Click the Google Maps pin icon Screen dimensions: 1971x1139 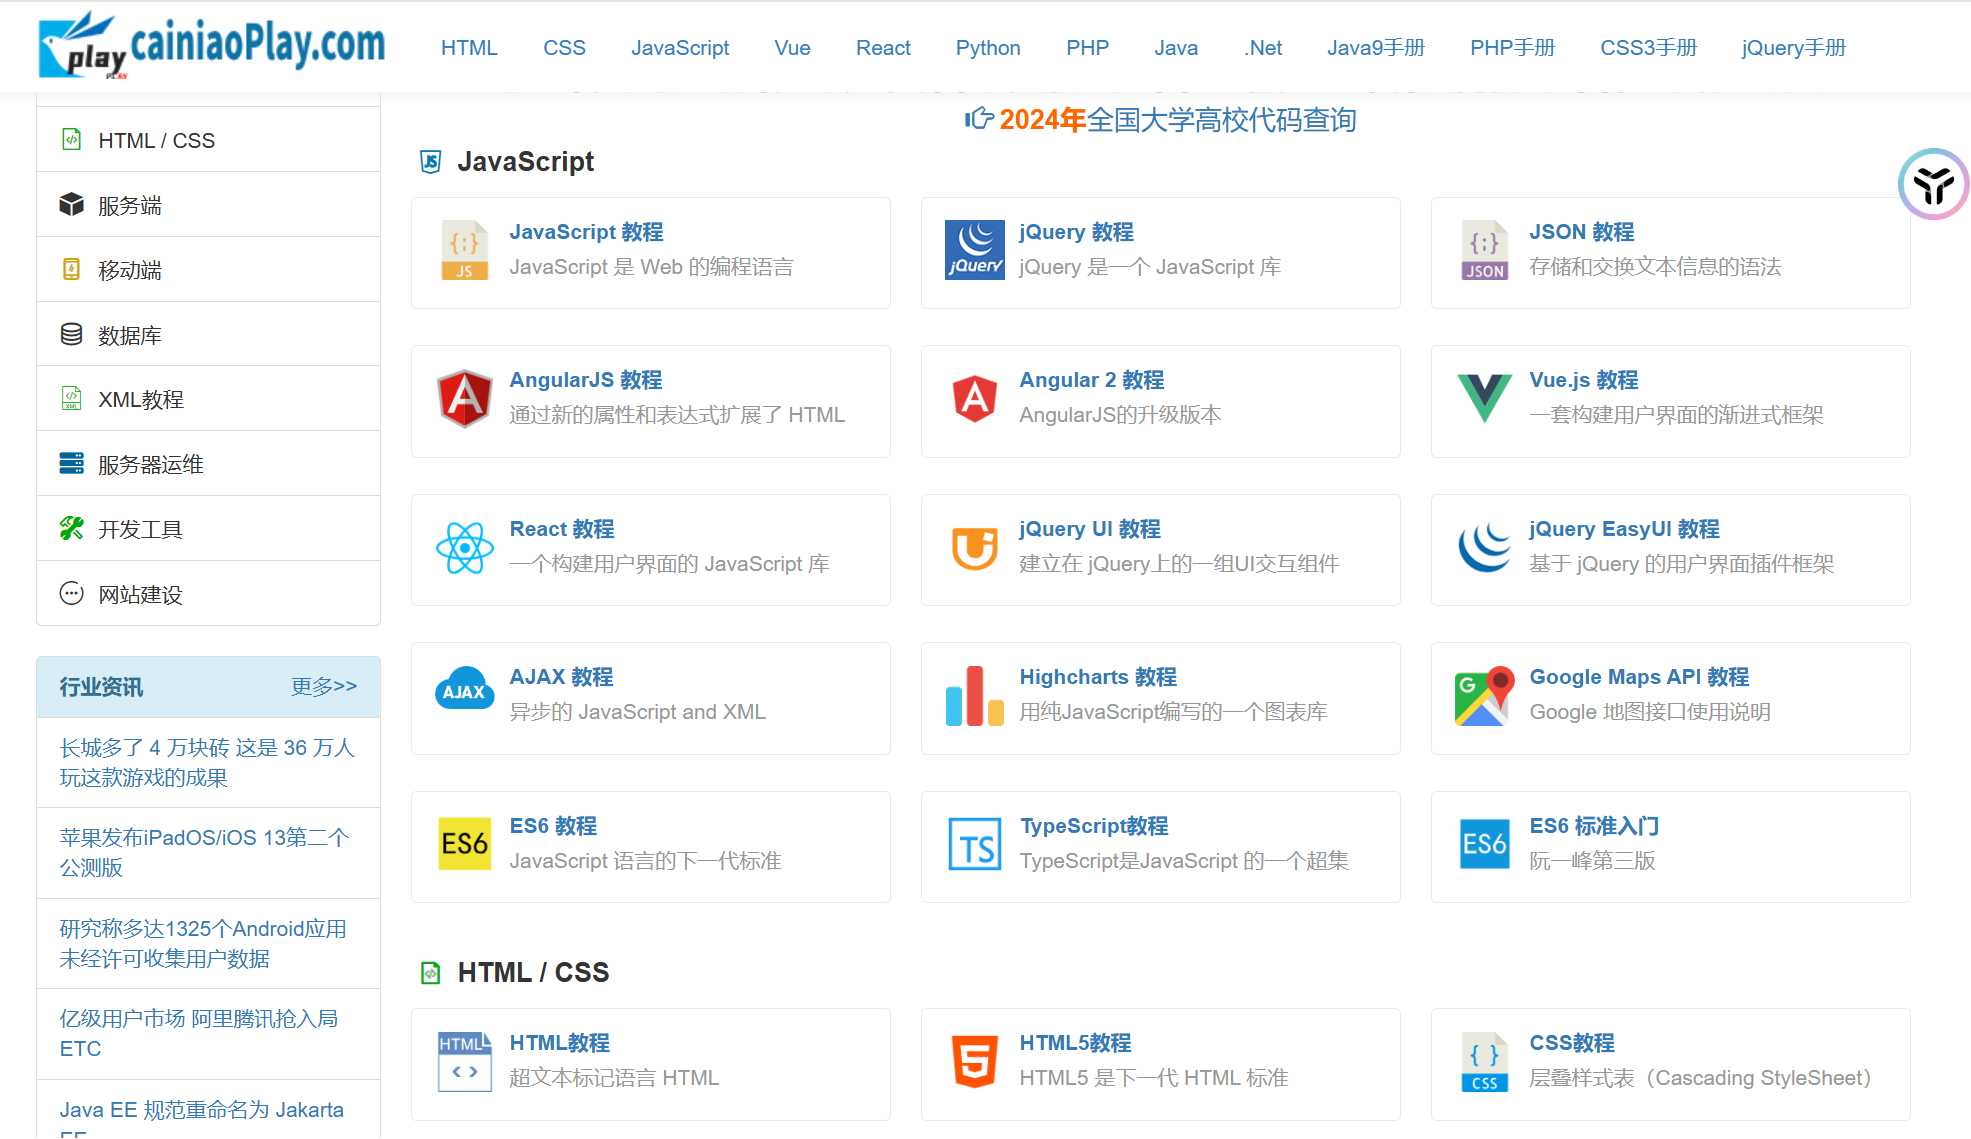click(1484, 696)
